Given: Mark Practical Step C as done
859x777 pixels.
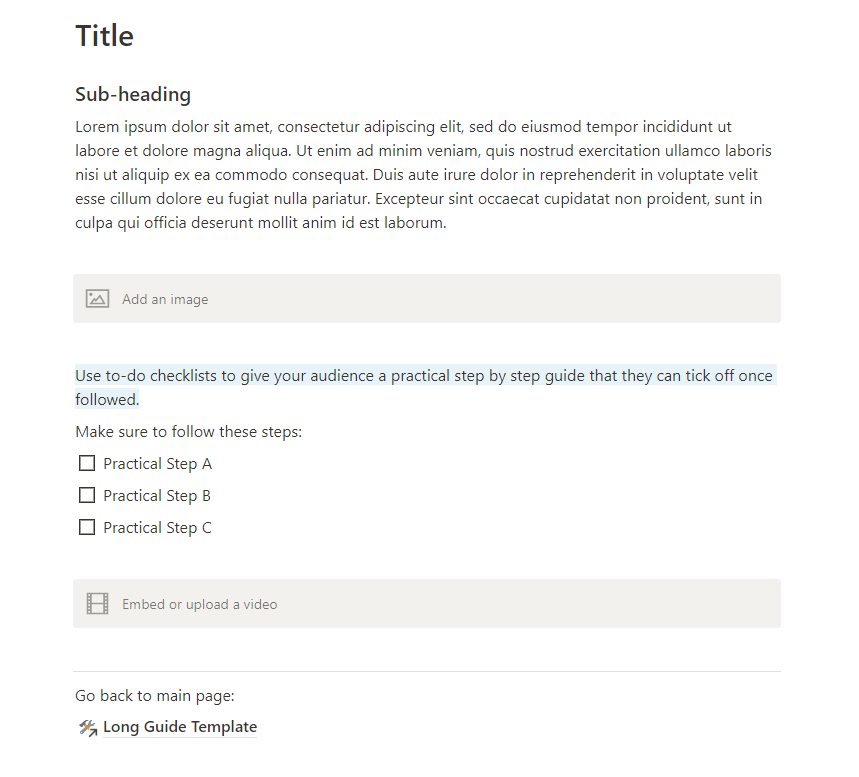Looking at the screenshot, I should coord(87,527).
